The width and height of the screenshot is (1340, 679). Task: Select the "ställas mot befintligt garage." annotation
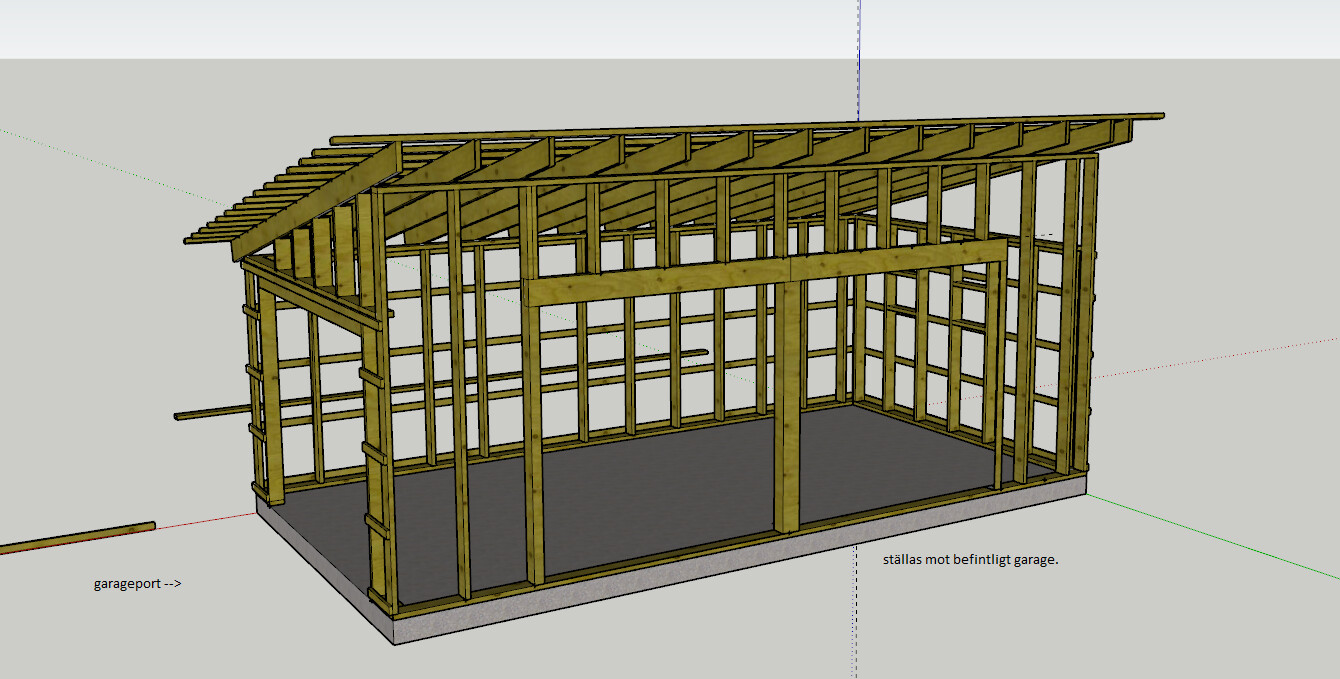970,560
